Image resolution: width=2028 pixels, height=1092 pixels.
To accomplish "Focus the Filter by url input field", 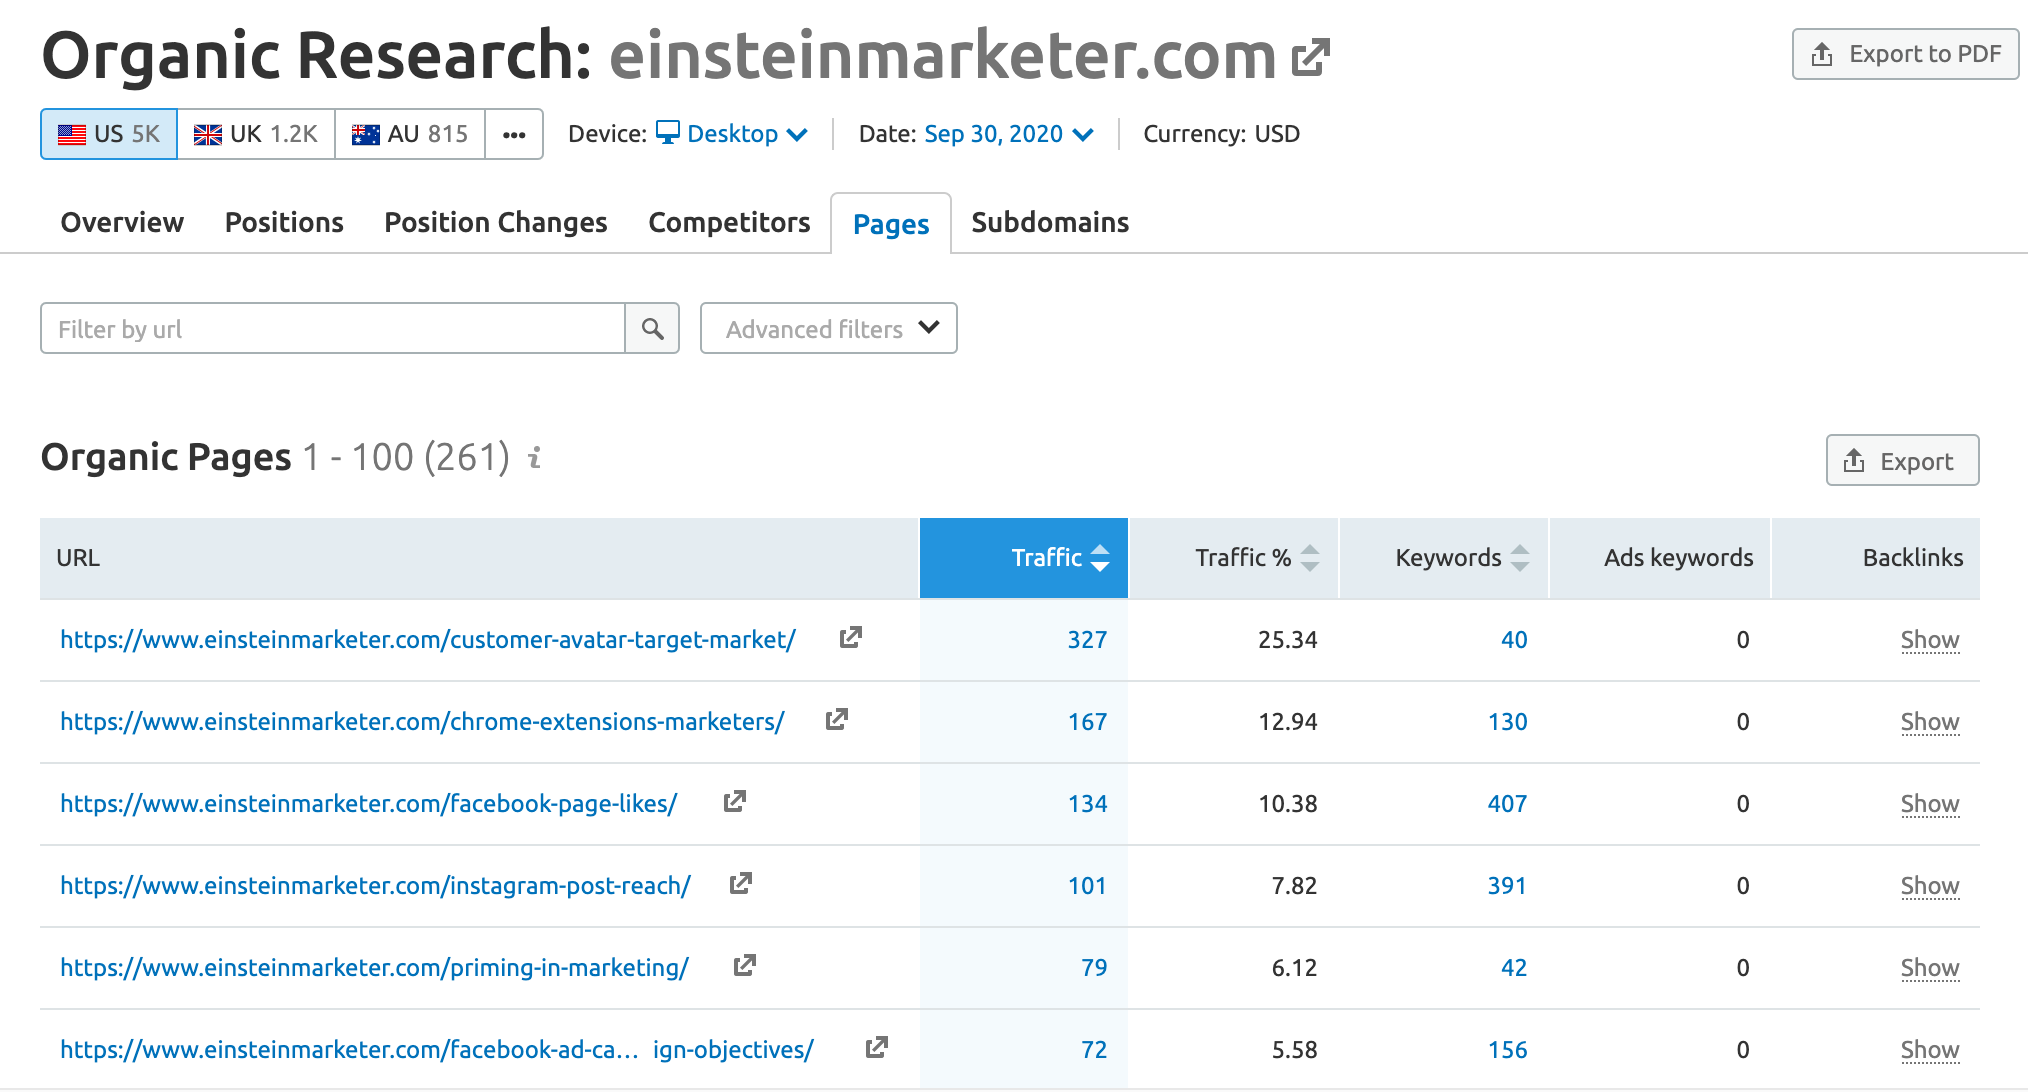I will (333, 328).
